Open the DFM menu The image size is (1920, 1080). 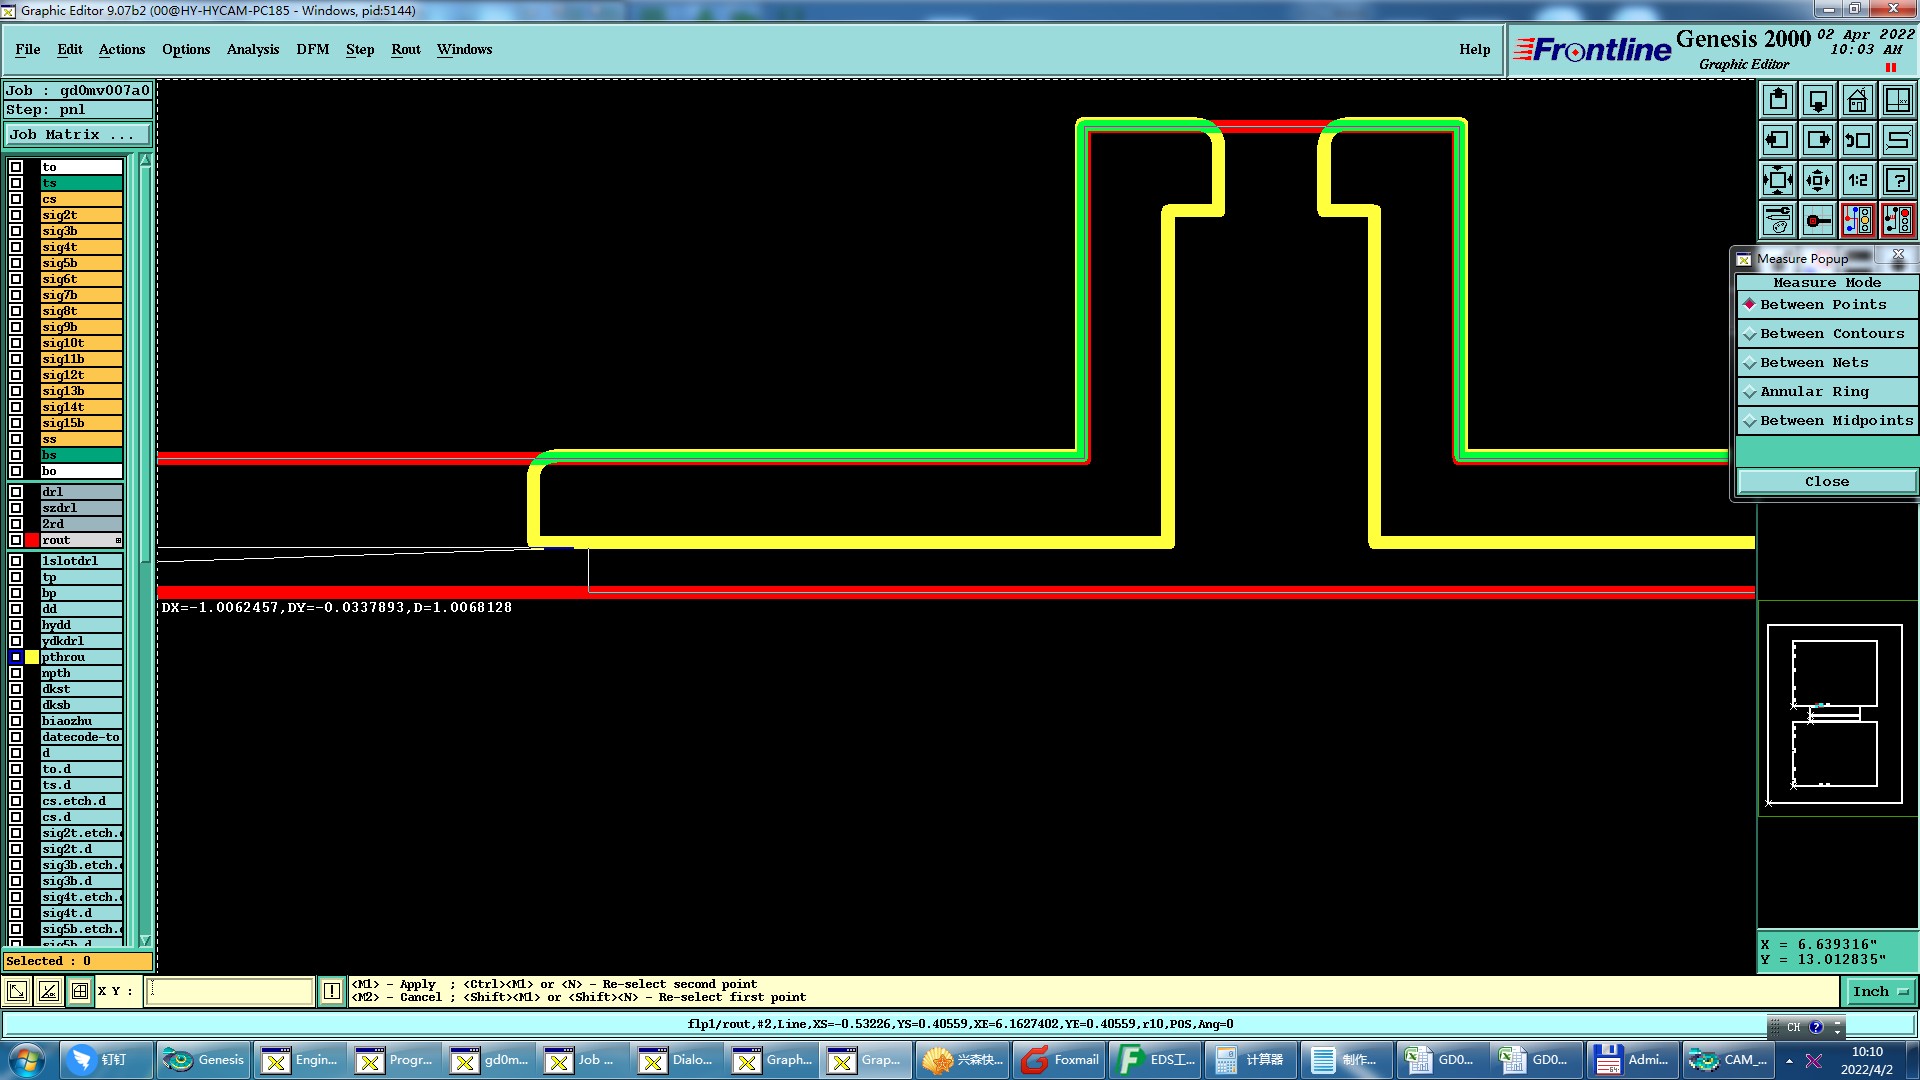[x=312, y=49]
